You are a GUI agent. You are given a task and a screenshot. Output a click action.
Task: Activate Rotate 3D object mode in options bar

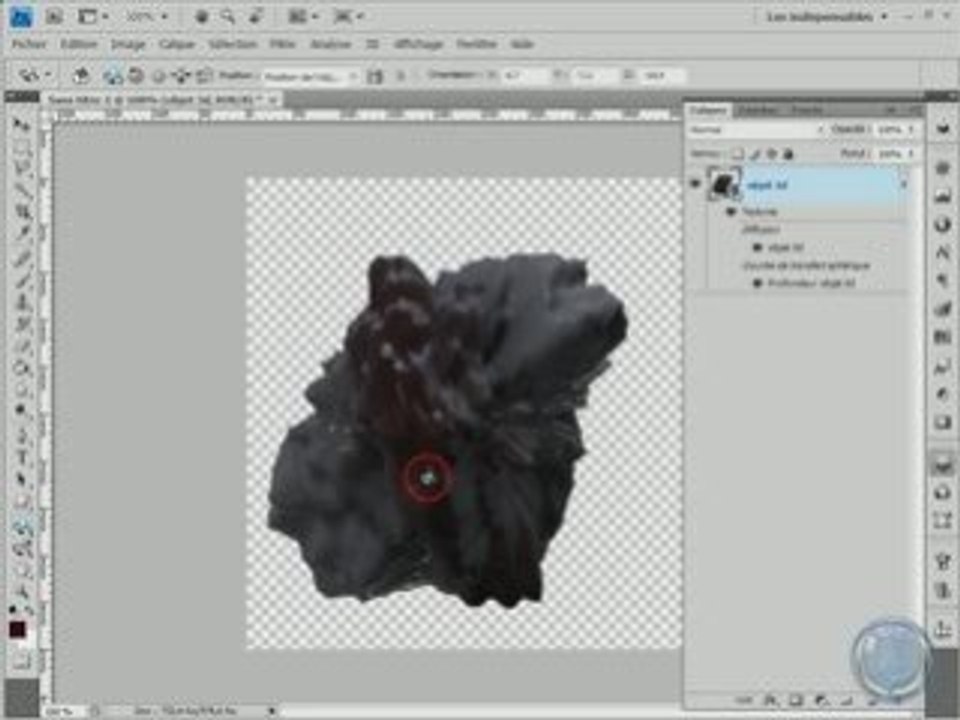tap(112, 76)
